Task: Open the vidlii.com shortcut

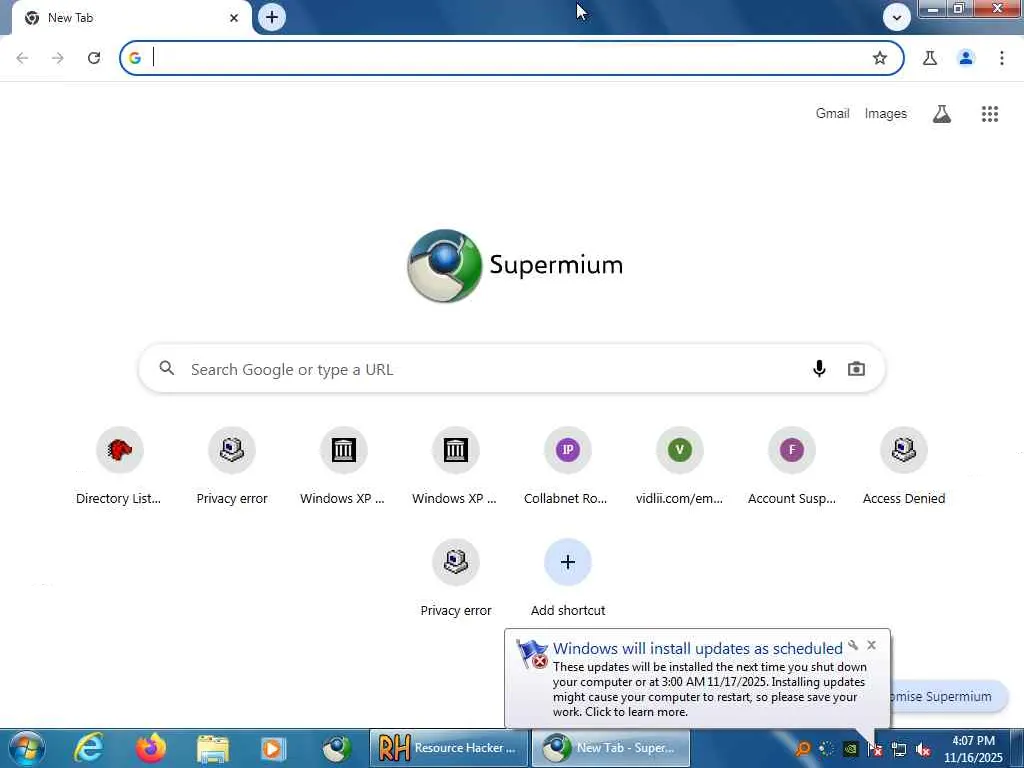Action: pos(679,465)
